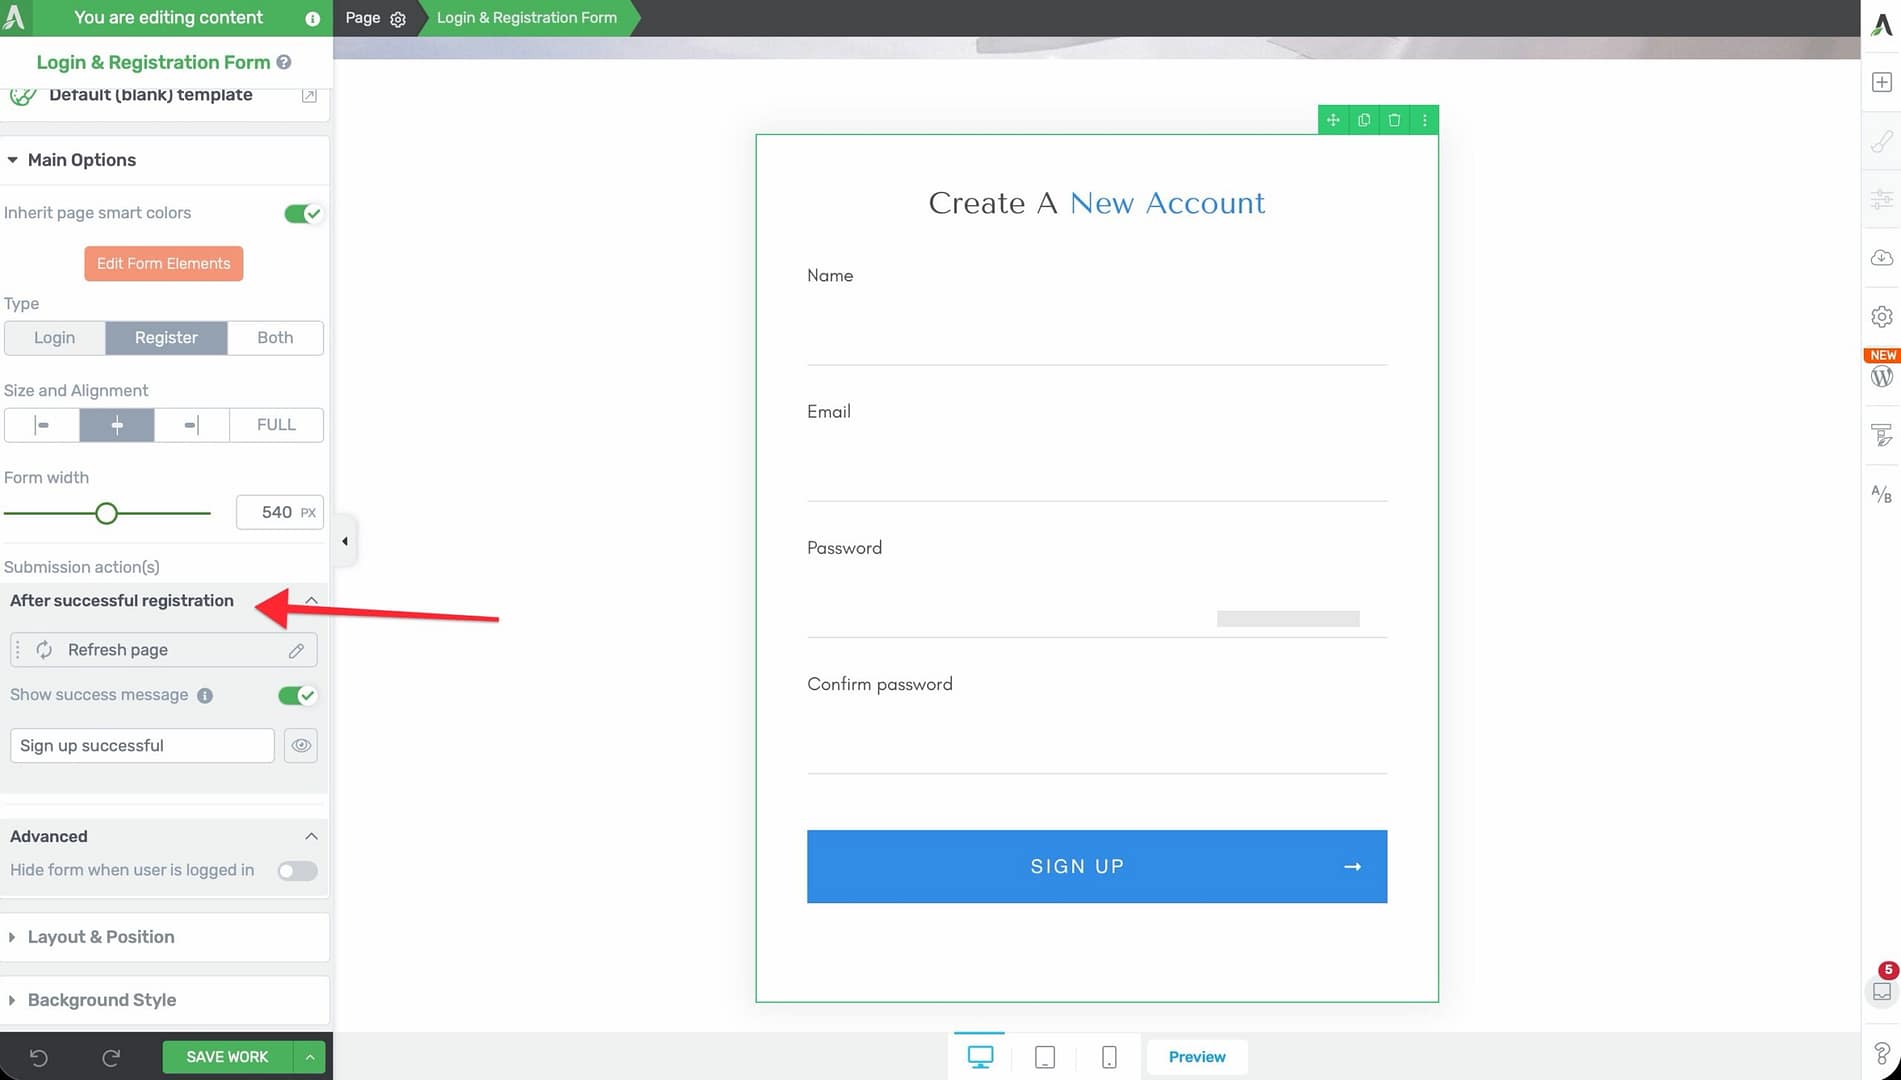Select the Login type tab
This screenshot has height=1080, width=1901.
(54, 338)
